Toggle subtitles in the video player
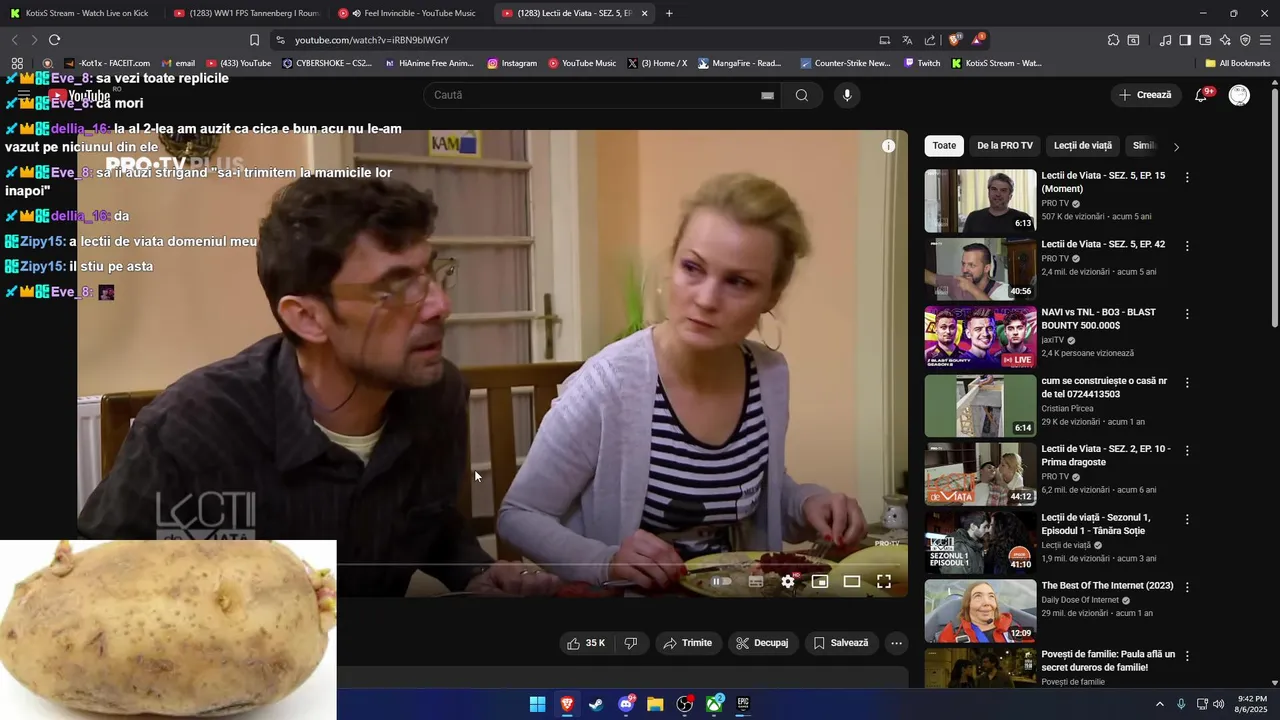This screenshot has height=720, width=1280. click(756, 581)
